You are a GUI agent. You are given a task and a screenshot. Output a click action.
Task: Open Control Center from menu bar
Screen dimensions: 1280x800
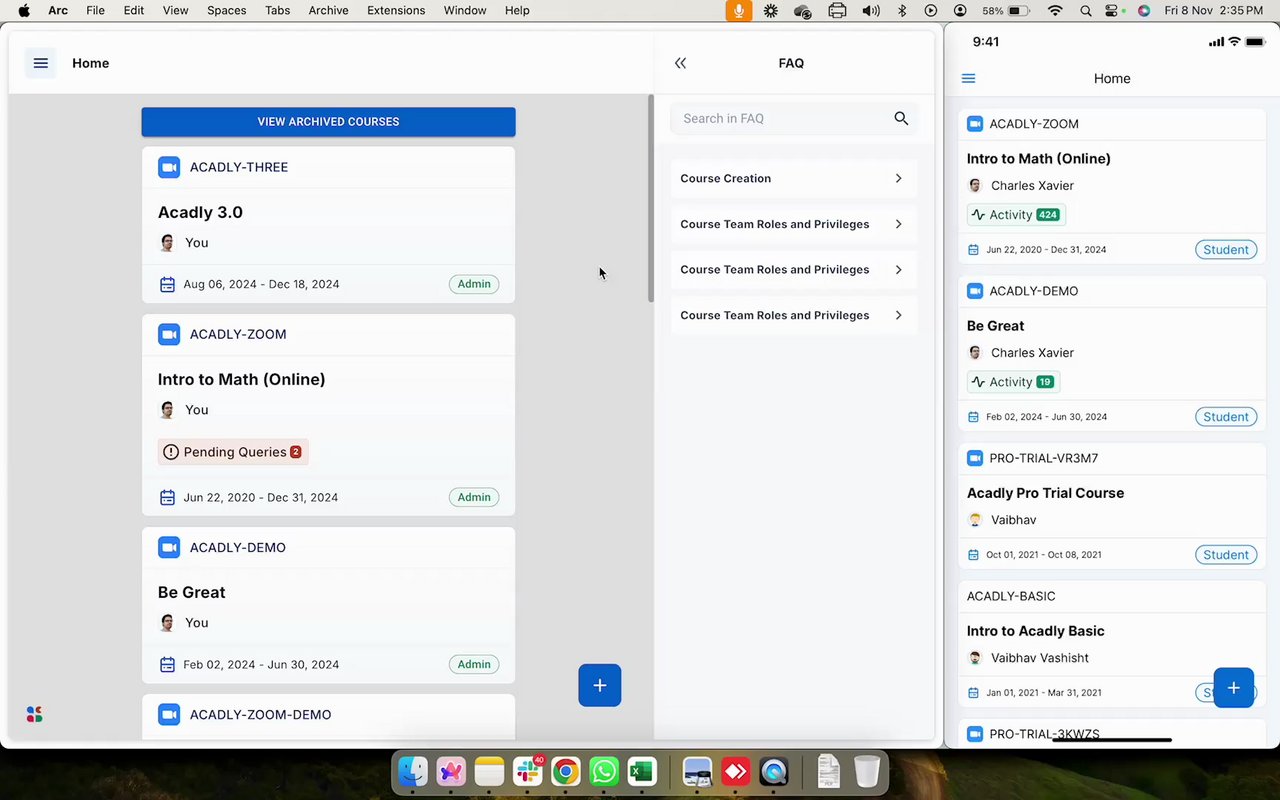click(x=1113, y=10)
